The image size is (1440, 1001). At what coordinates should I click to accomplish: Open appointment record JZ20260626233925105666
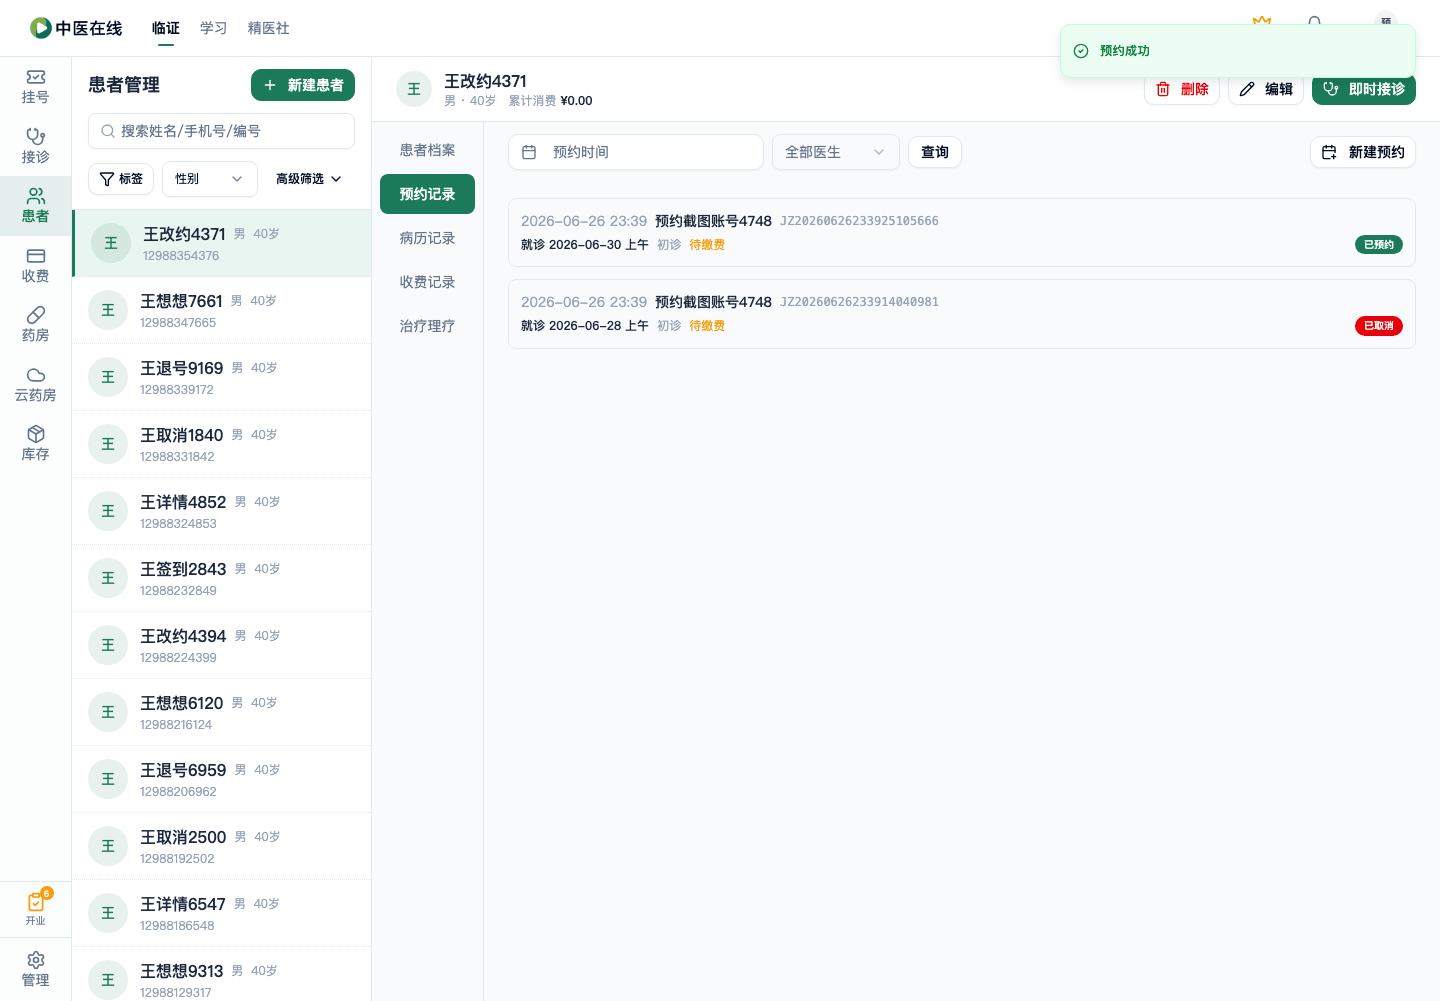click(x=962, y=232)
